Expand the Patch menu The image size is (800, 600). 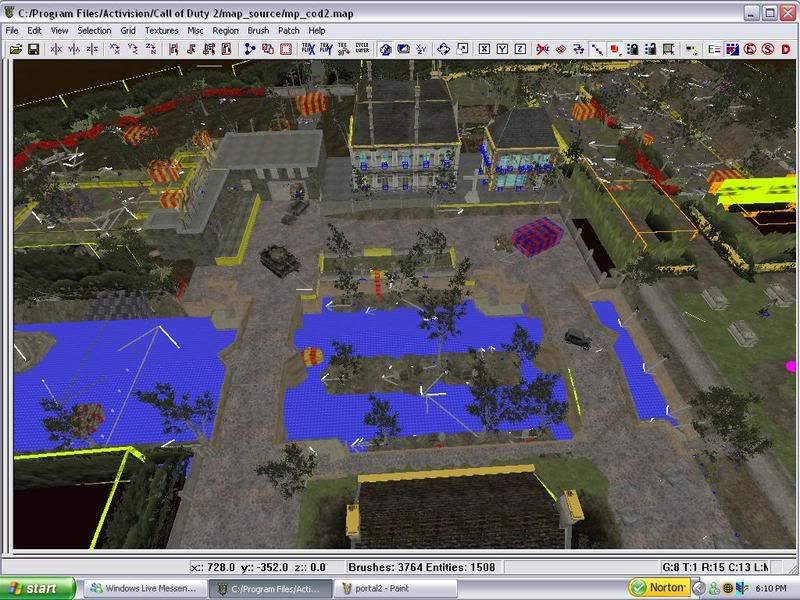coord(289,31)
